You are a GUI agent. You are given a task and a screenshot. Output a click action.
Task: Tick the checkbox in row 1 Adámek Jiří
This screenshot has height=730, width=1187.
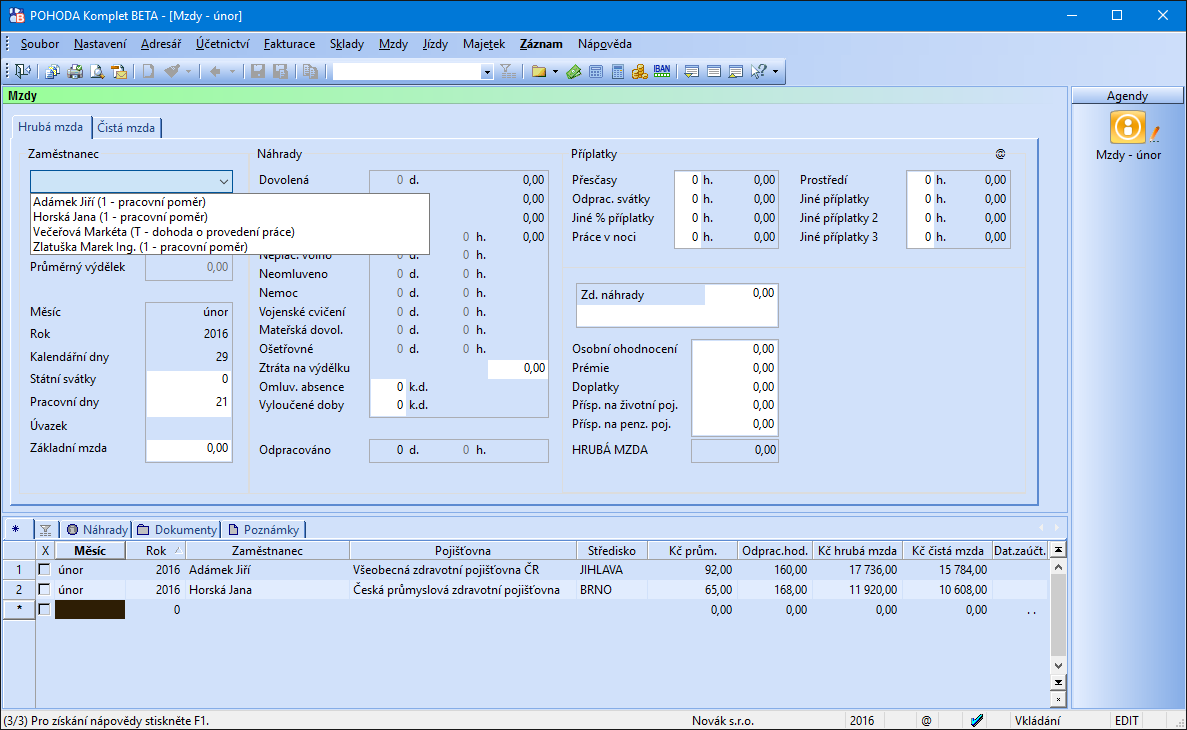pos(45,569)
